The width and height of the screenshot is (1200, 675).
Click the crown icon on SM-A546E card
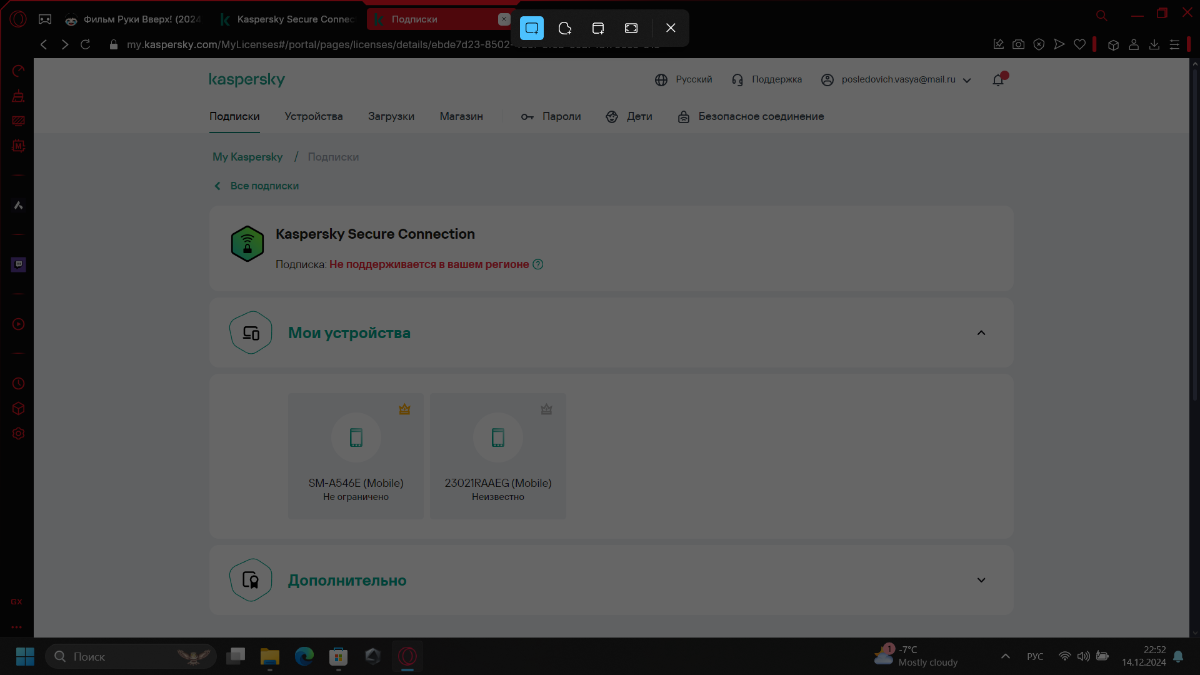(404, 409)
